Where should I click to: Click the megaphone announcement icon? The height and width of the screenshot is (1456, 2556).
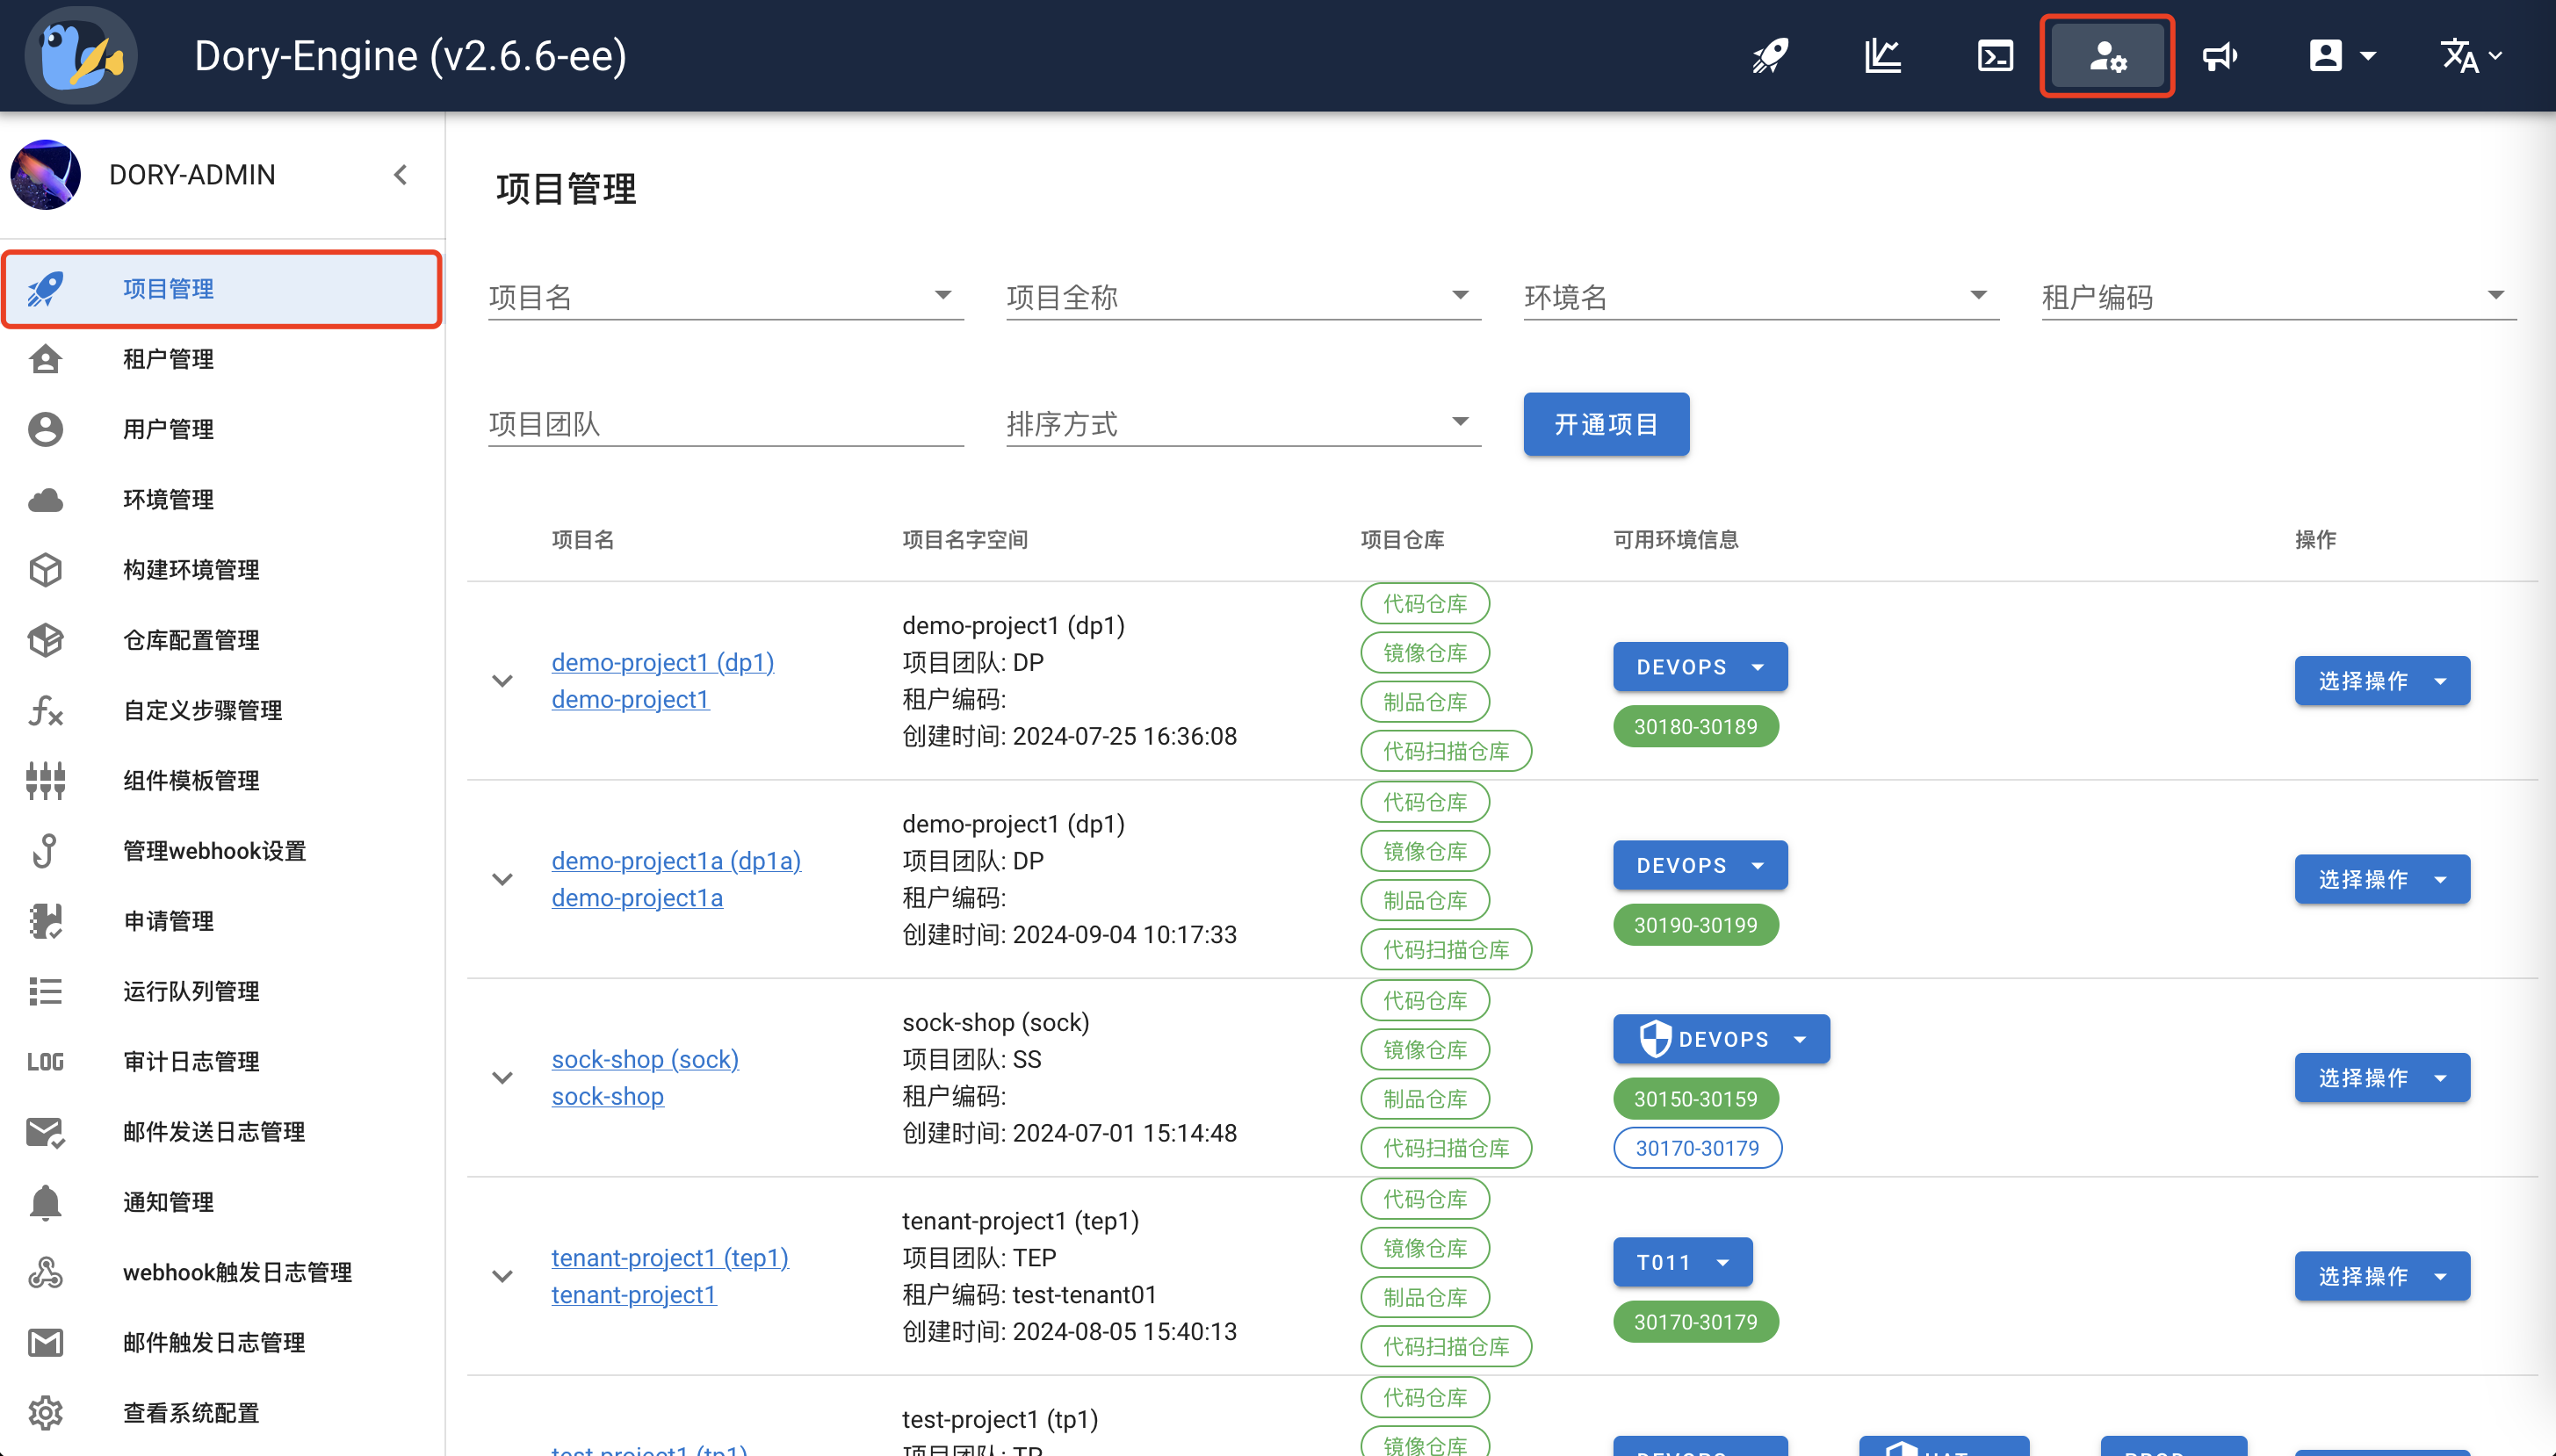2220,55
